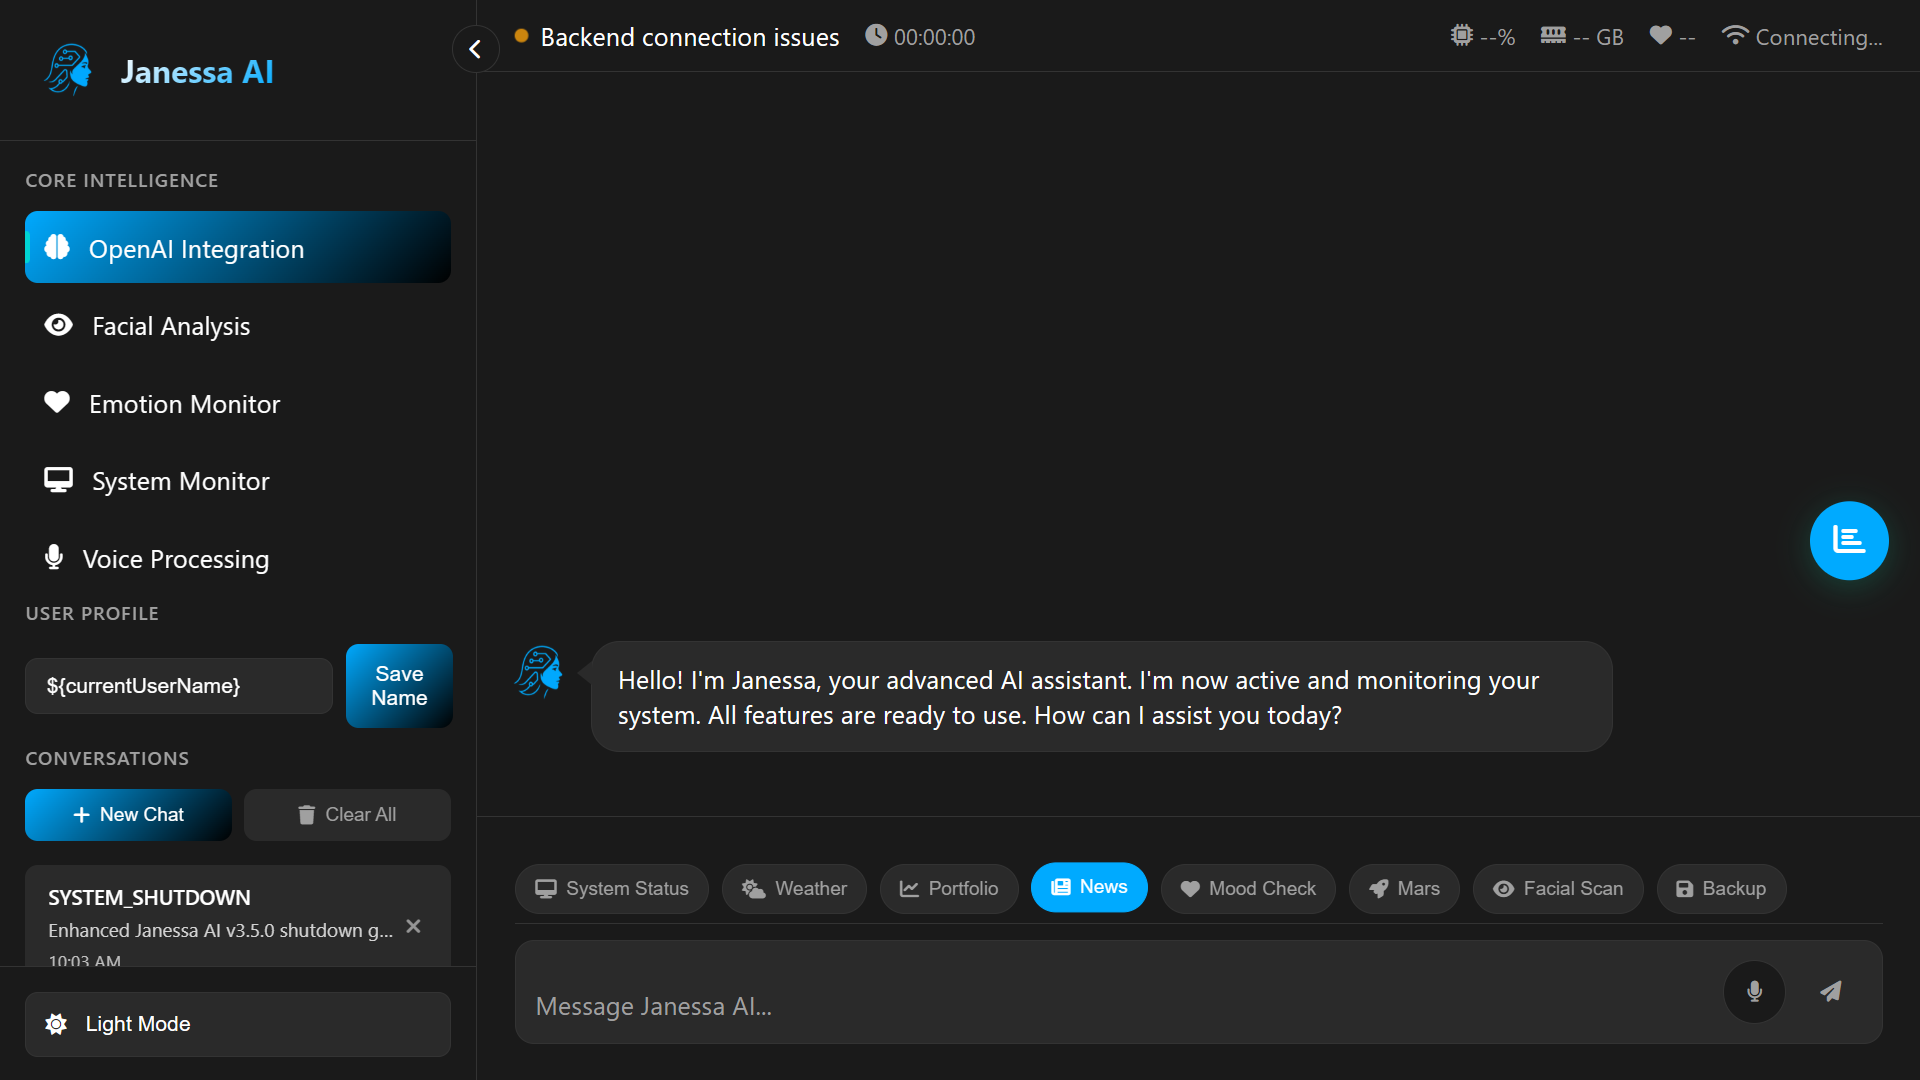Click the CPU usage indicator icon
Viewport: 1920px width, 1080px height.
coord(1462,36)
